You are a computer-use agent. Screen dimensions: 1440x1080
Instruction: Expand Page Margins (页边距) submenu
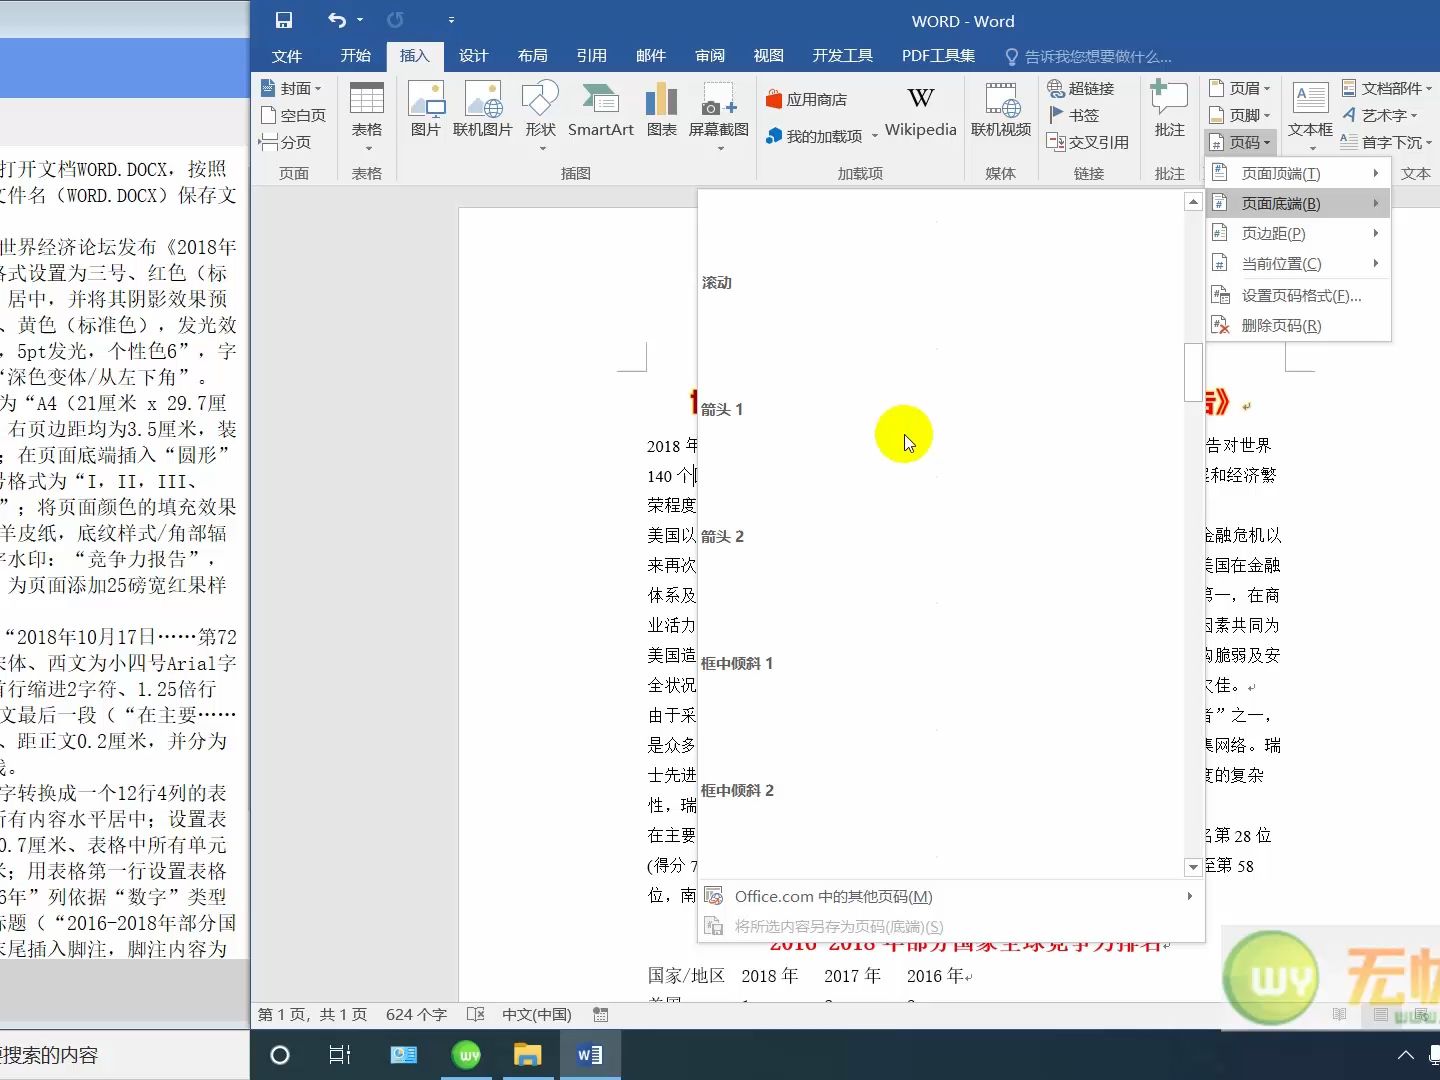1298,233
